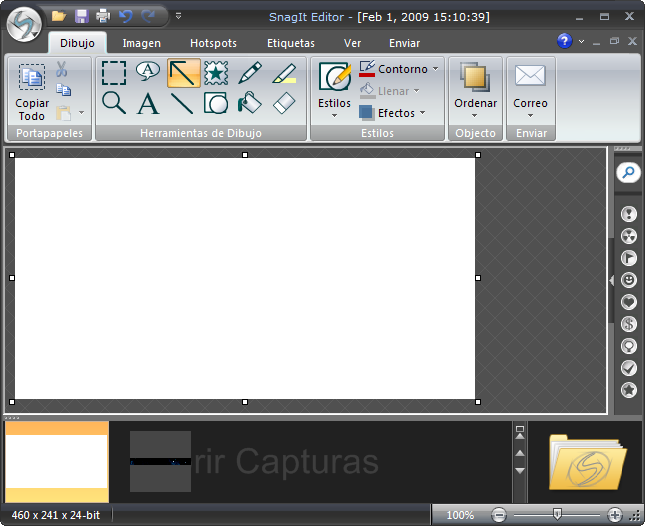Choose the Callout speech bubble tool
This screenshot has width=645, height=526.
point(148,72)
